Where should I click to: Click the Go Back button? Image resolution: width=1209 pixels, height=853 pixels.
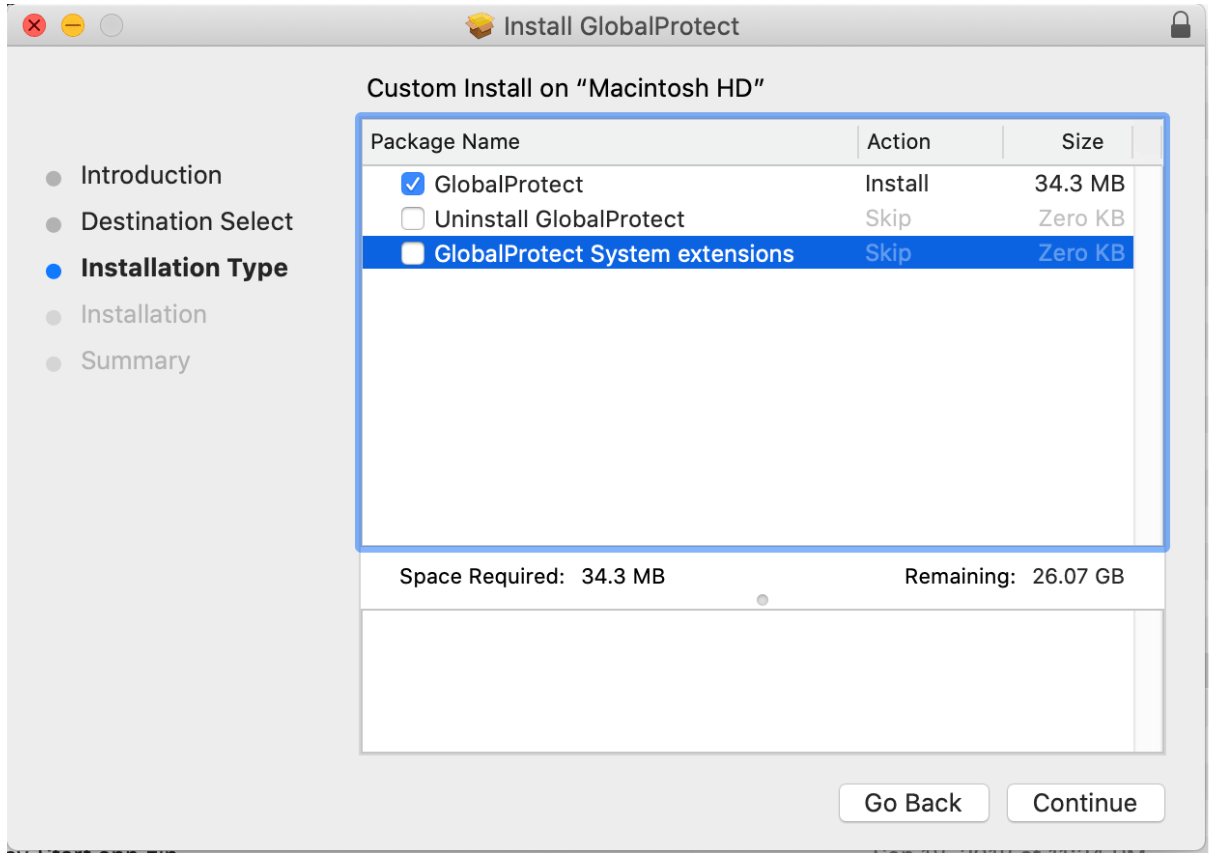pyautogui.click(x=913, y=802)
